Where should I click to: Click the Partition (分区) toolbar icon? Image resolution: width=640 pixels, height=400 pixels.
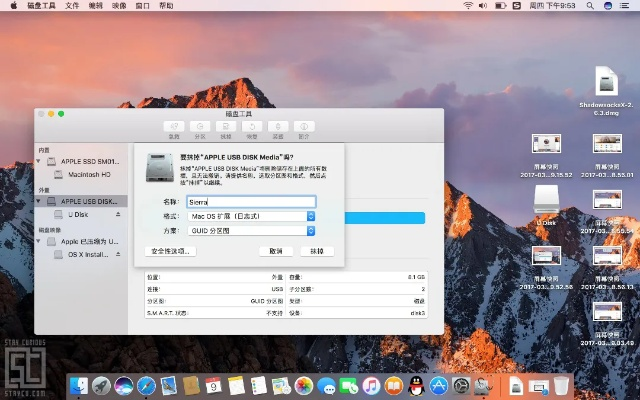[x=200, y=127]
